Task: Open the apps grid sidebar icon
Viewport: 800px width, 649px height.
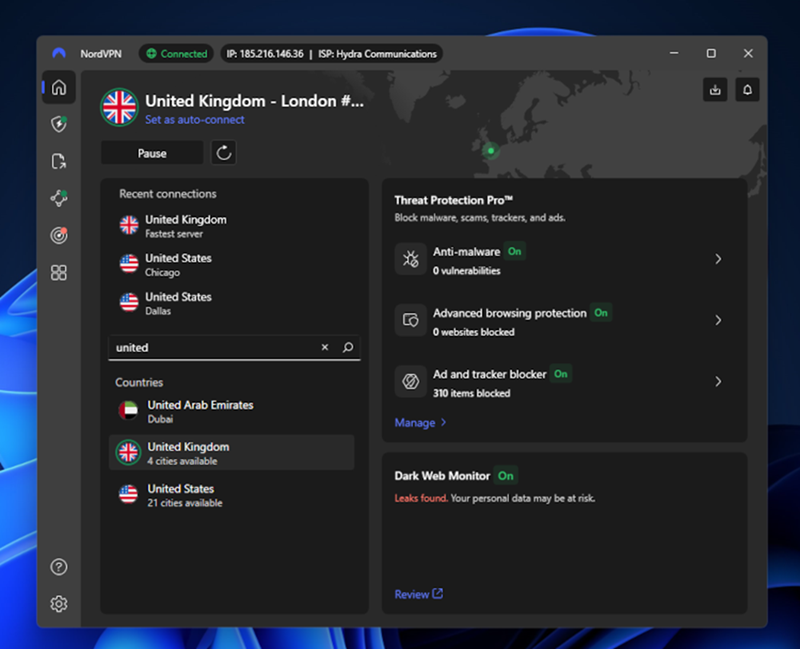Action: pyautogui.click(x=59, y=272)
